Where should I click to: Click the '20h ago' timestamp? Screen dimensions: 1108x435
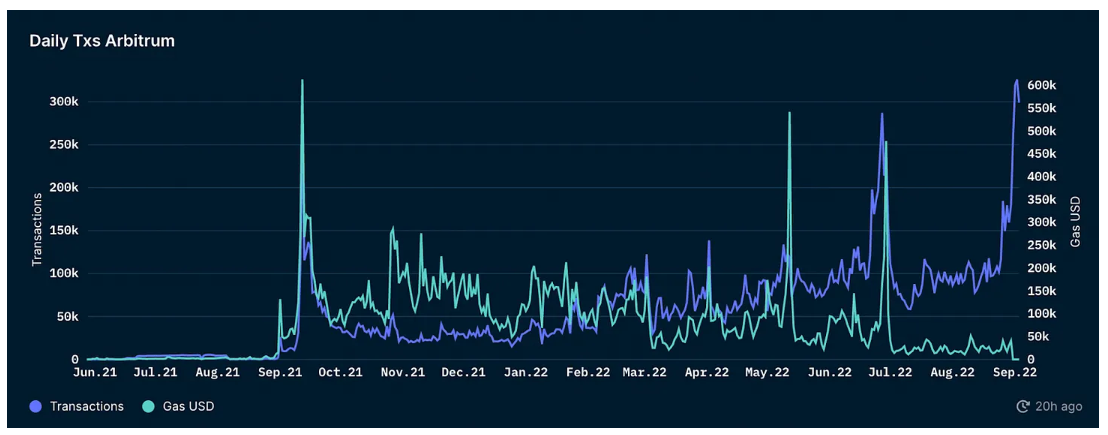click(x=1059, y=407)
